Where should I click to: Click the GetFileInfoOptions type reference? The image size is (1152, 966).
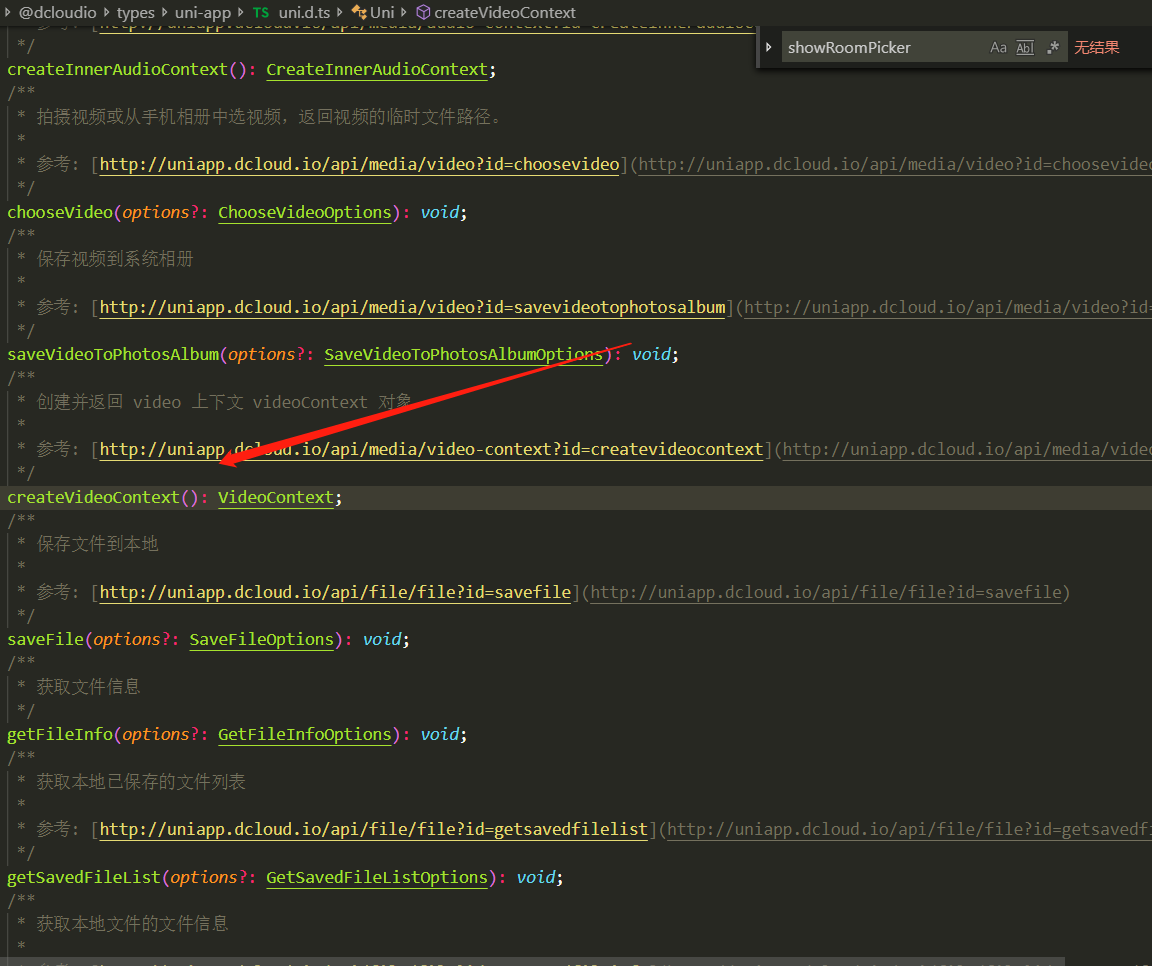(x=305, y=735)
